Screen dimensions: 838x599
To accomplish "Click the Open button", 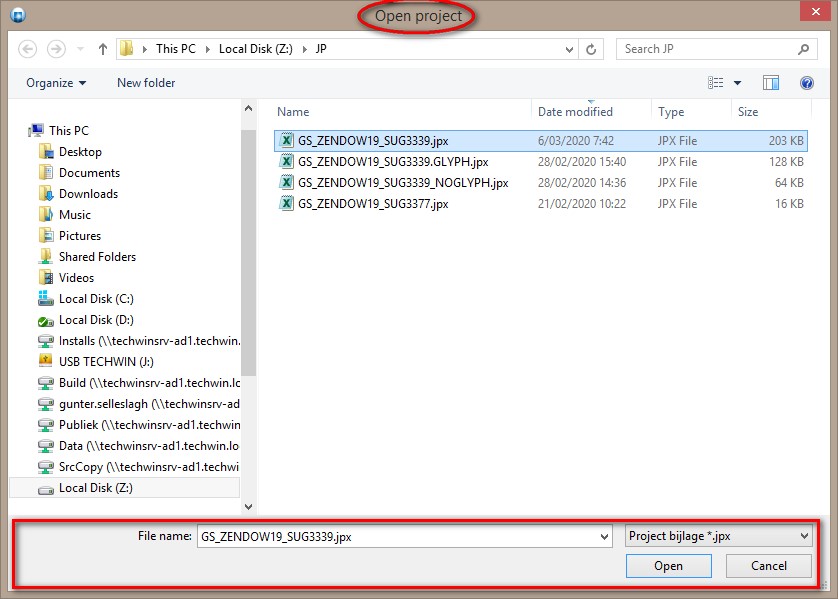I will [x=669, y=566].
